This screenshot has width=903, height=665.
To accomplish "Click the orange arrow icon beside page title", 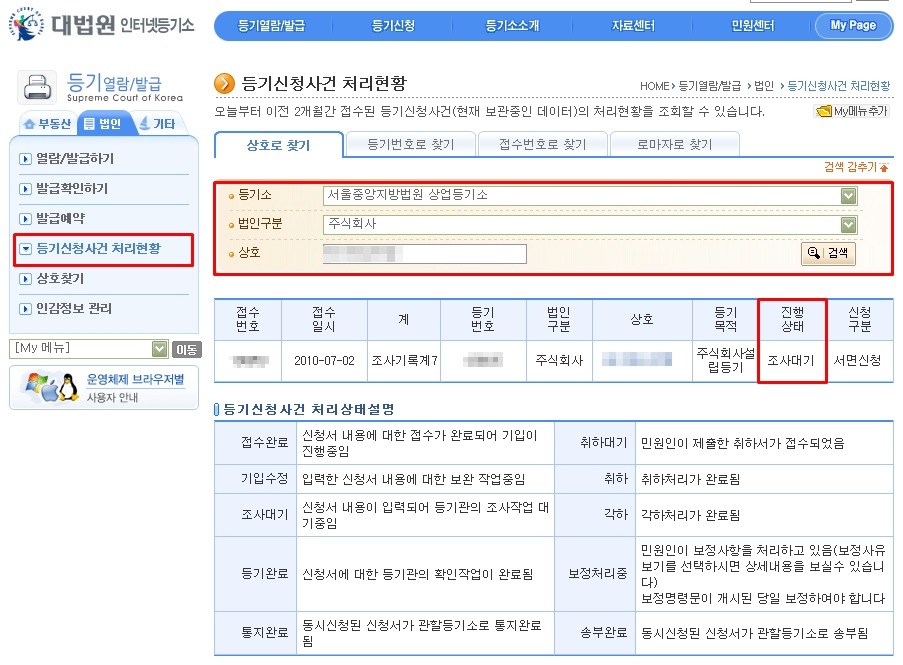I will pos(225,83).
